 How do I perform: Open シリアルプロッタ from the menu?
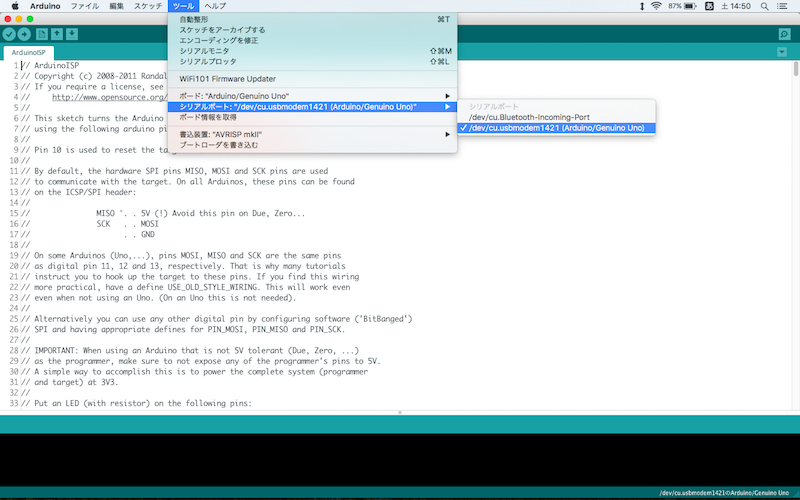pyautogui.click(x=312, y=62)
